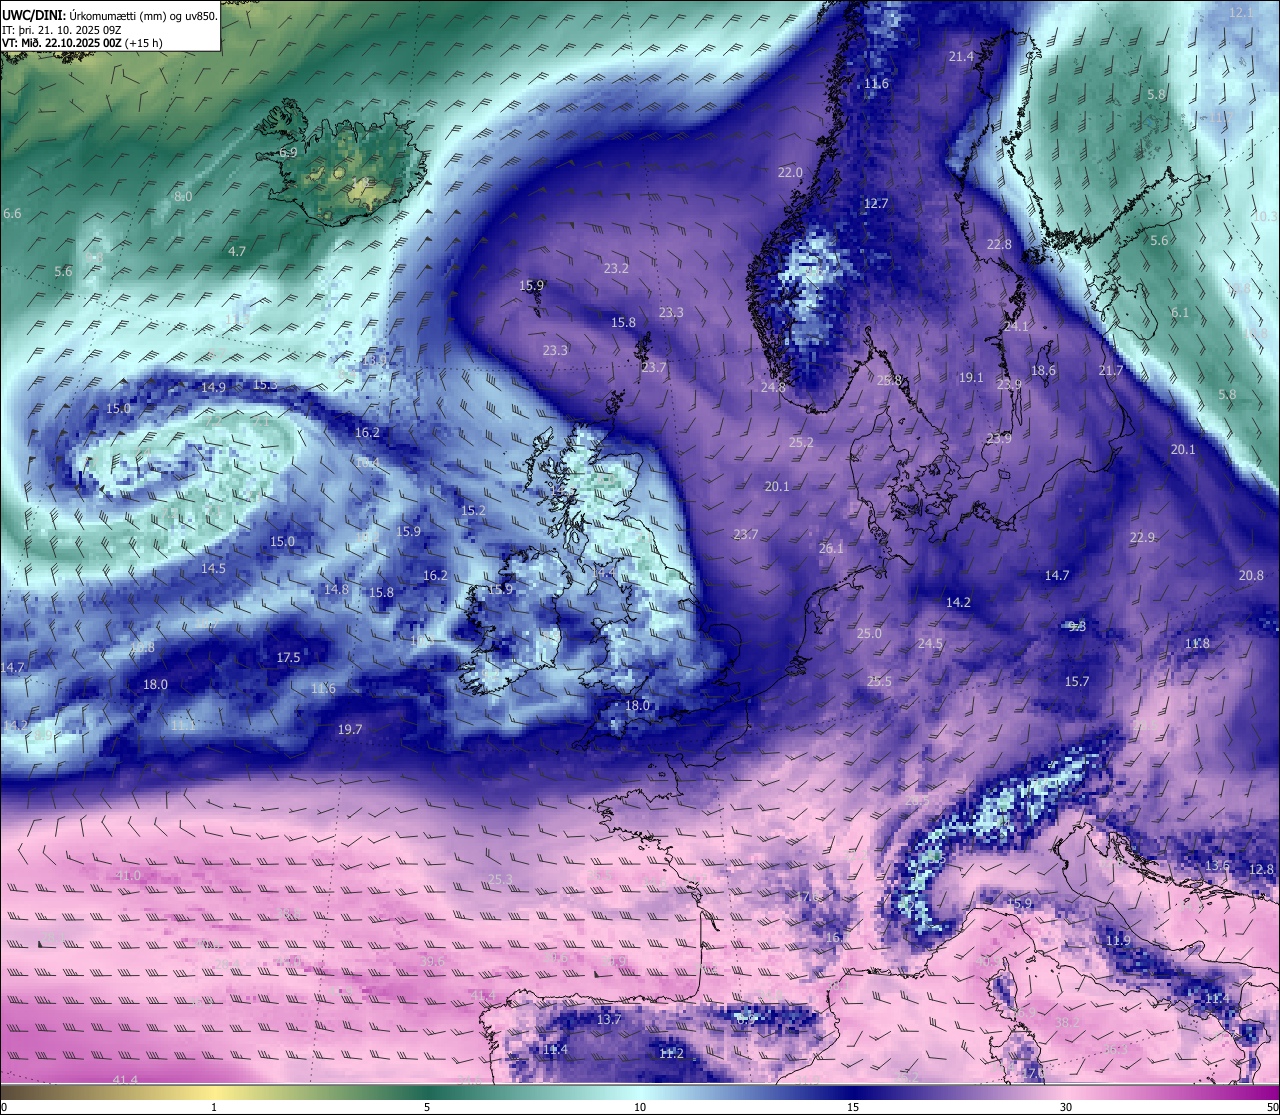Click the VT Mið. 22.10.2025 00Z line

click(x=82, y=43)
